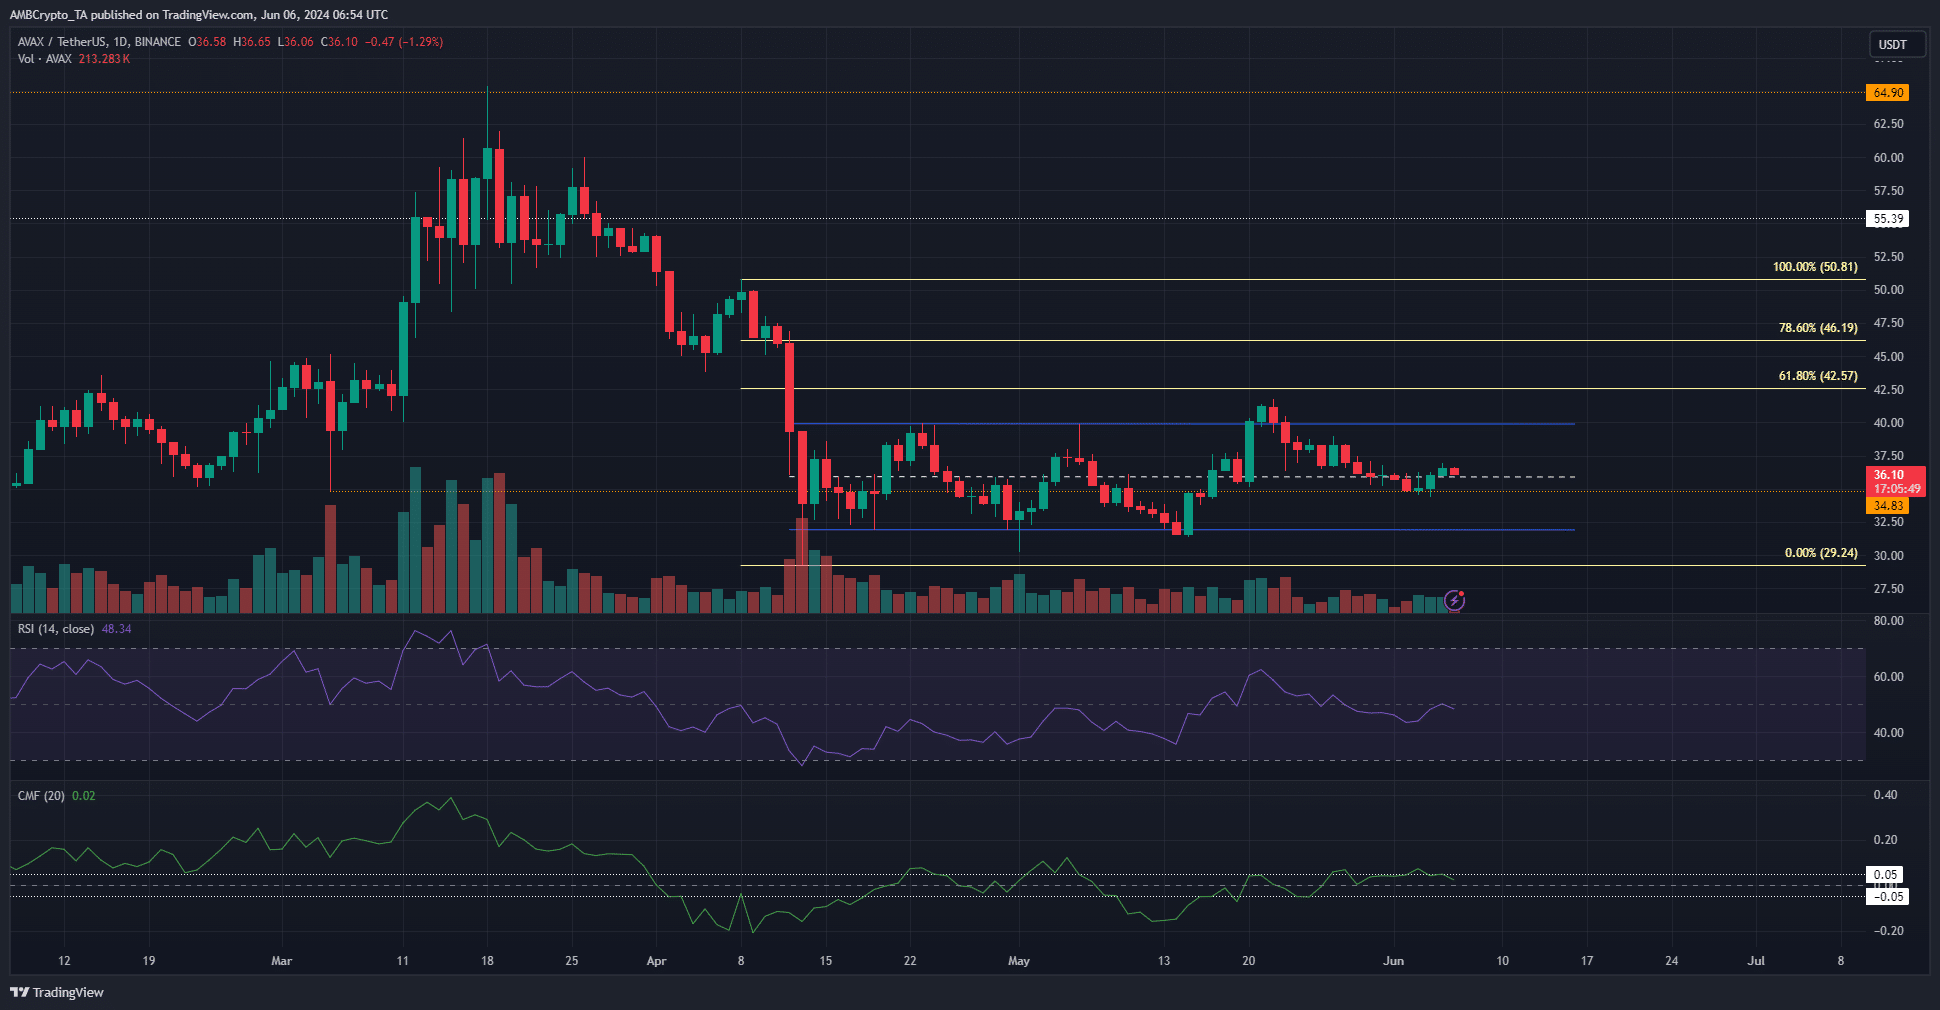1940x1010 pixels.
Task: Click the -0.20 CMF axis tick
Action: tap(1887, 931)
